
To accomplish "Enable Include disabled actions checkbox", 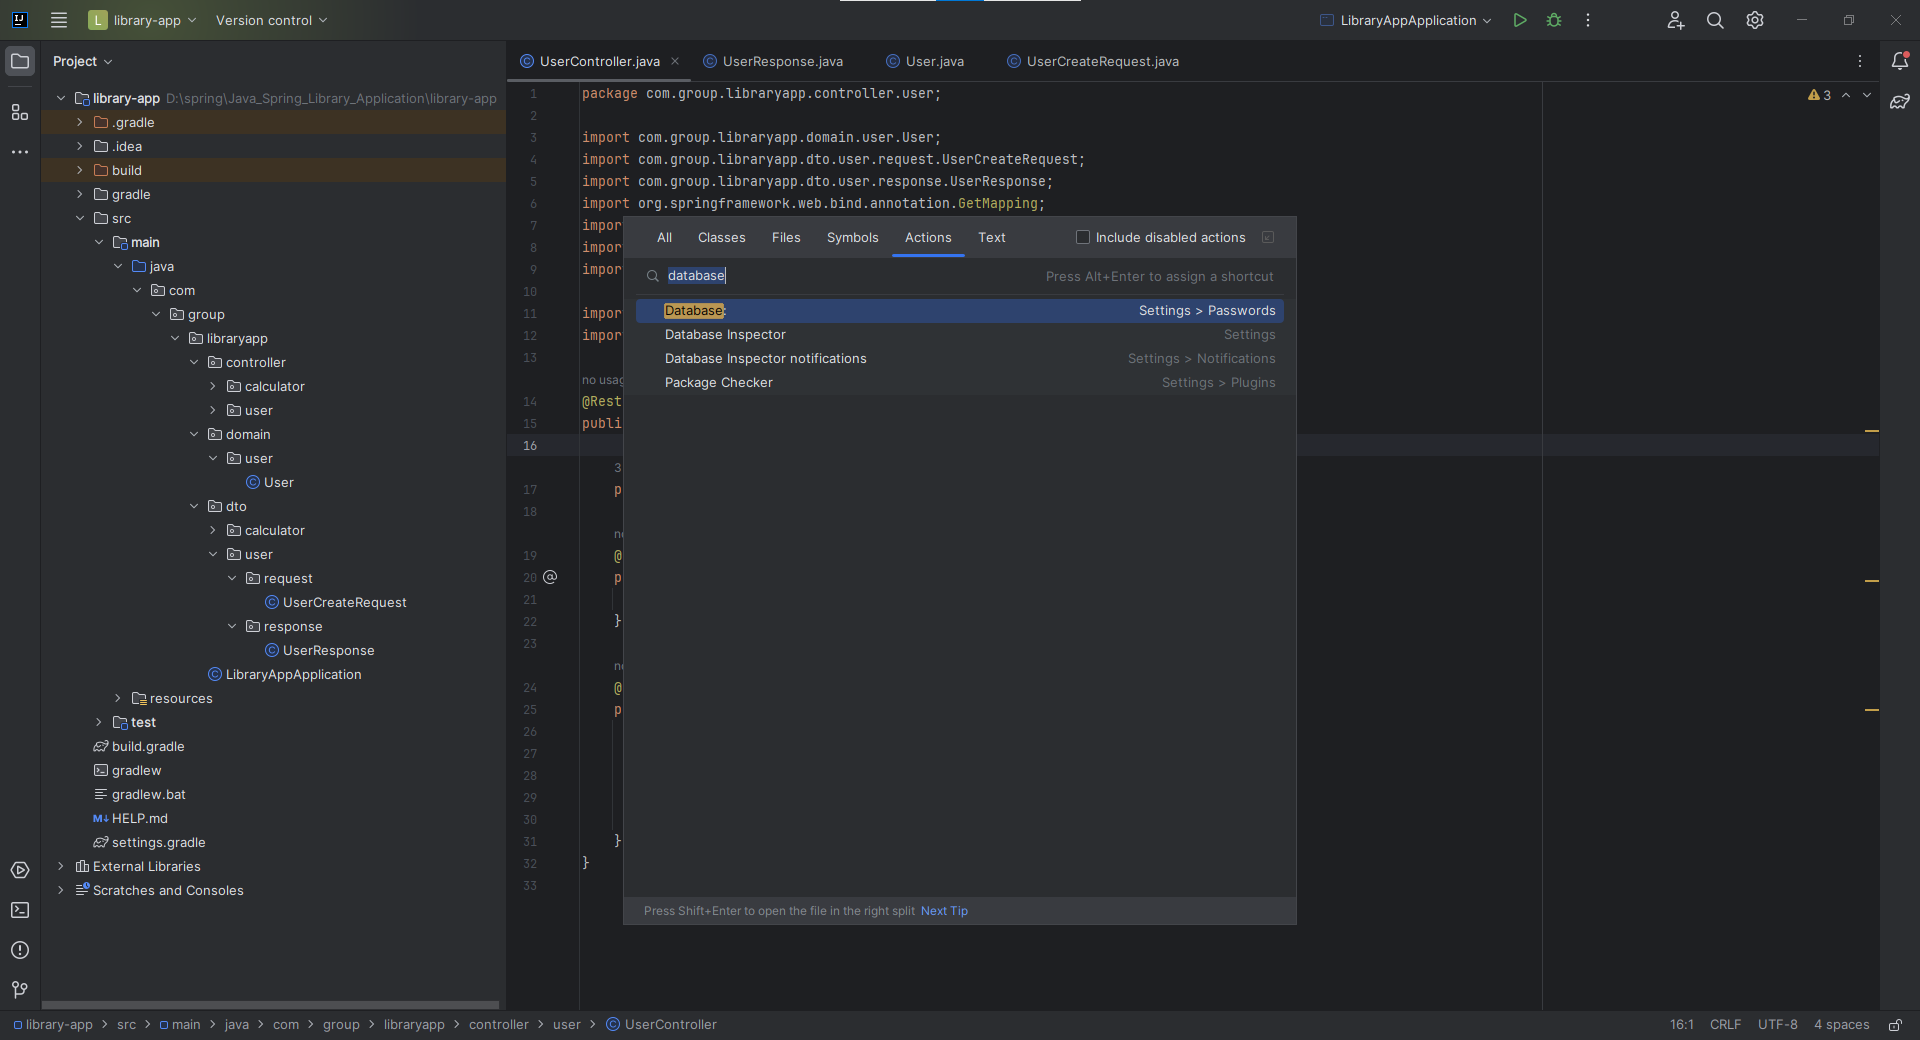I will [1083, 237].
